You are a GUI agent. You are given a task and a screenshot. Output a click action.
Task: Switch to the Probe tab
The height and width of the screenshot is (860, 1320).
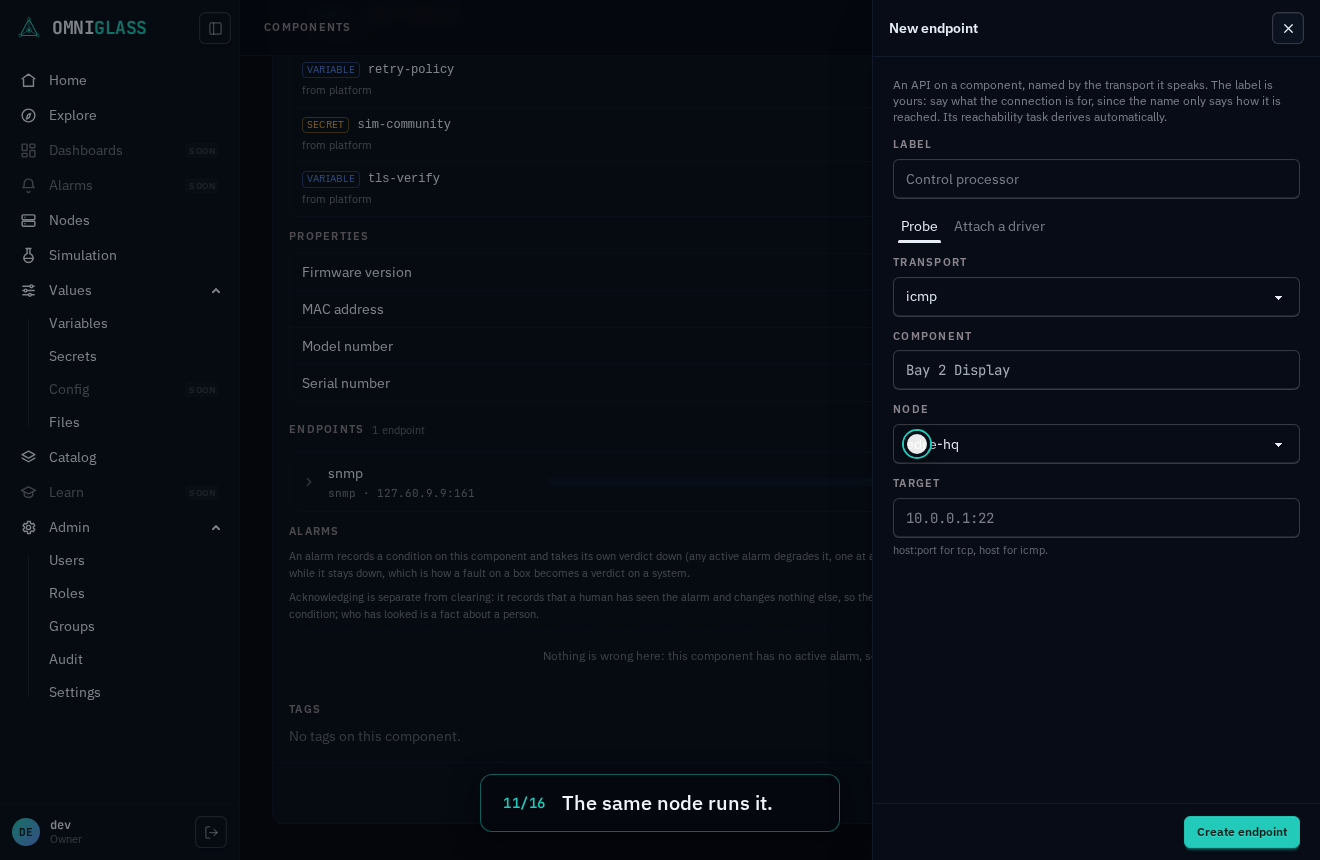(x=919, y=226)
